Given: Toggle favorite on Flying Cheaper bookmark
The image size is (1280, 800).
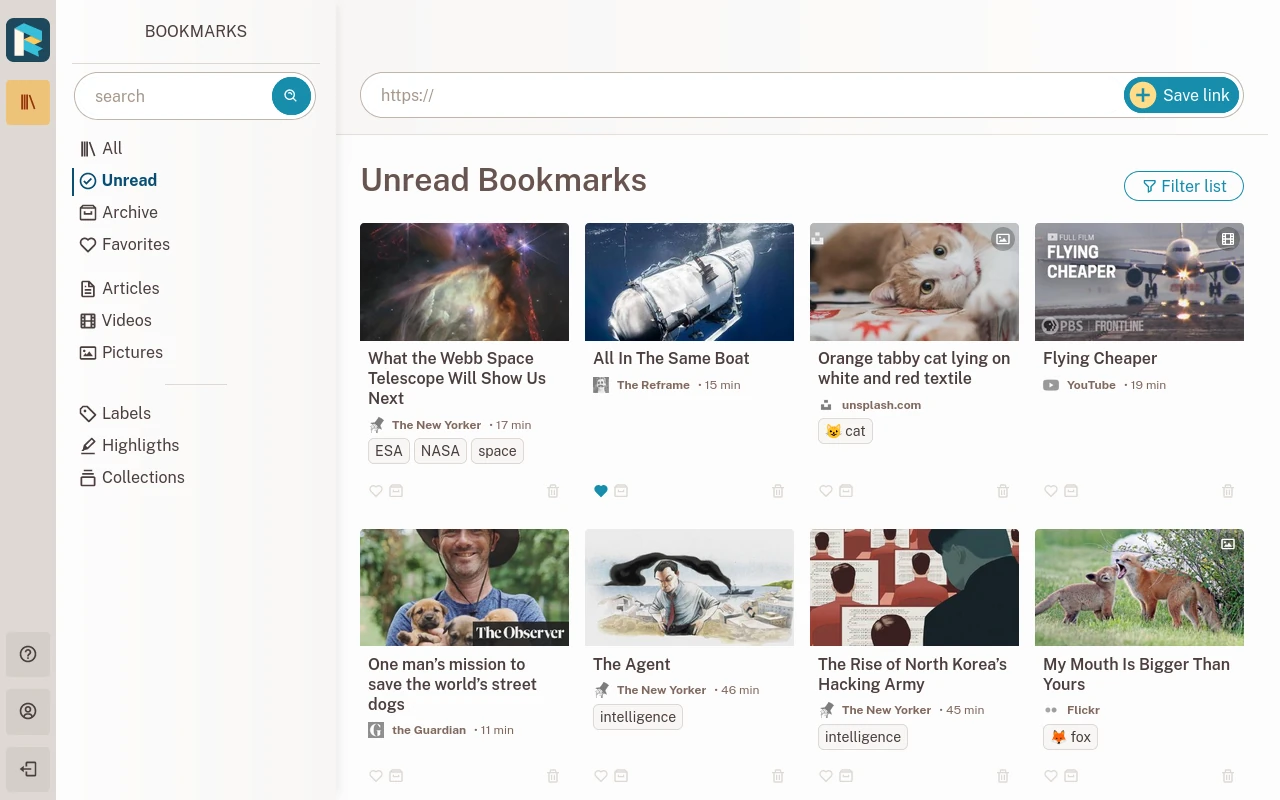Looking at the screenshot, I should click(1051, 491).
